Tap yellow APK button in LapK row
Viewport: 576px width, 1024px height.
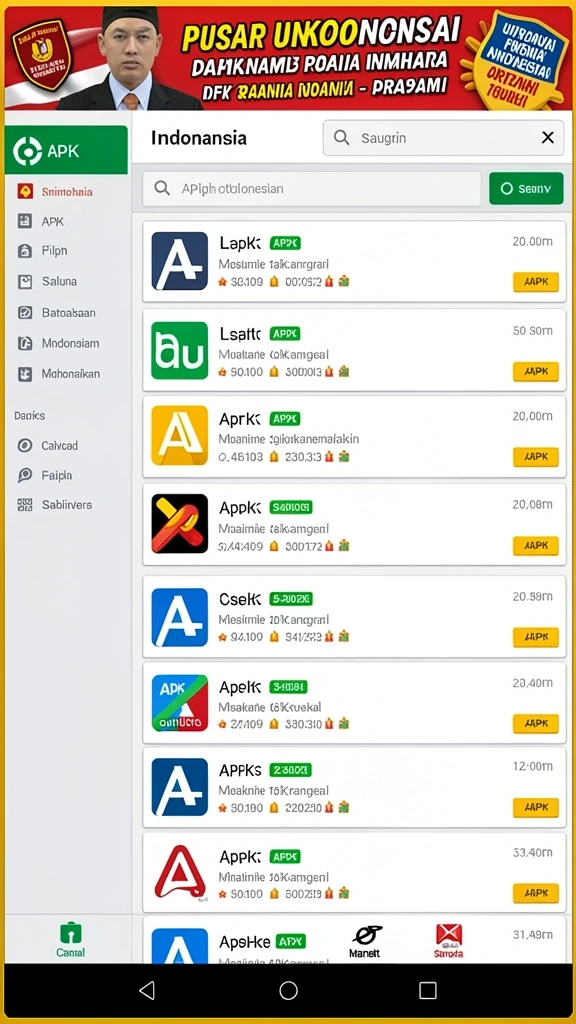[536, 282]
